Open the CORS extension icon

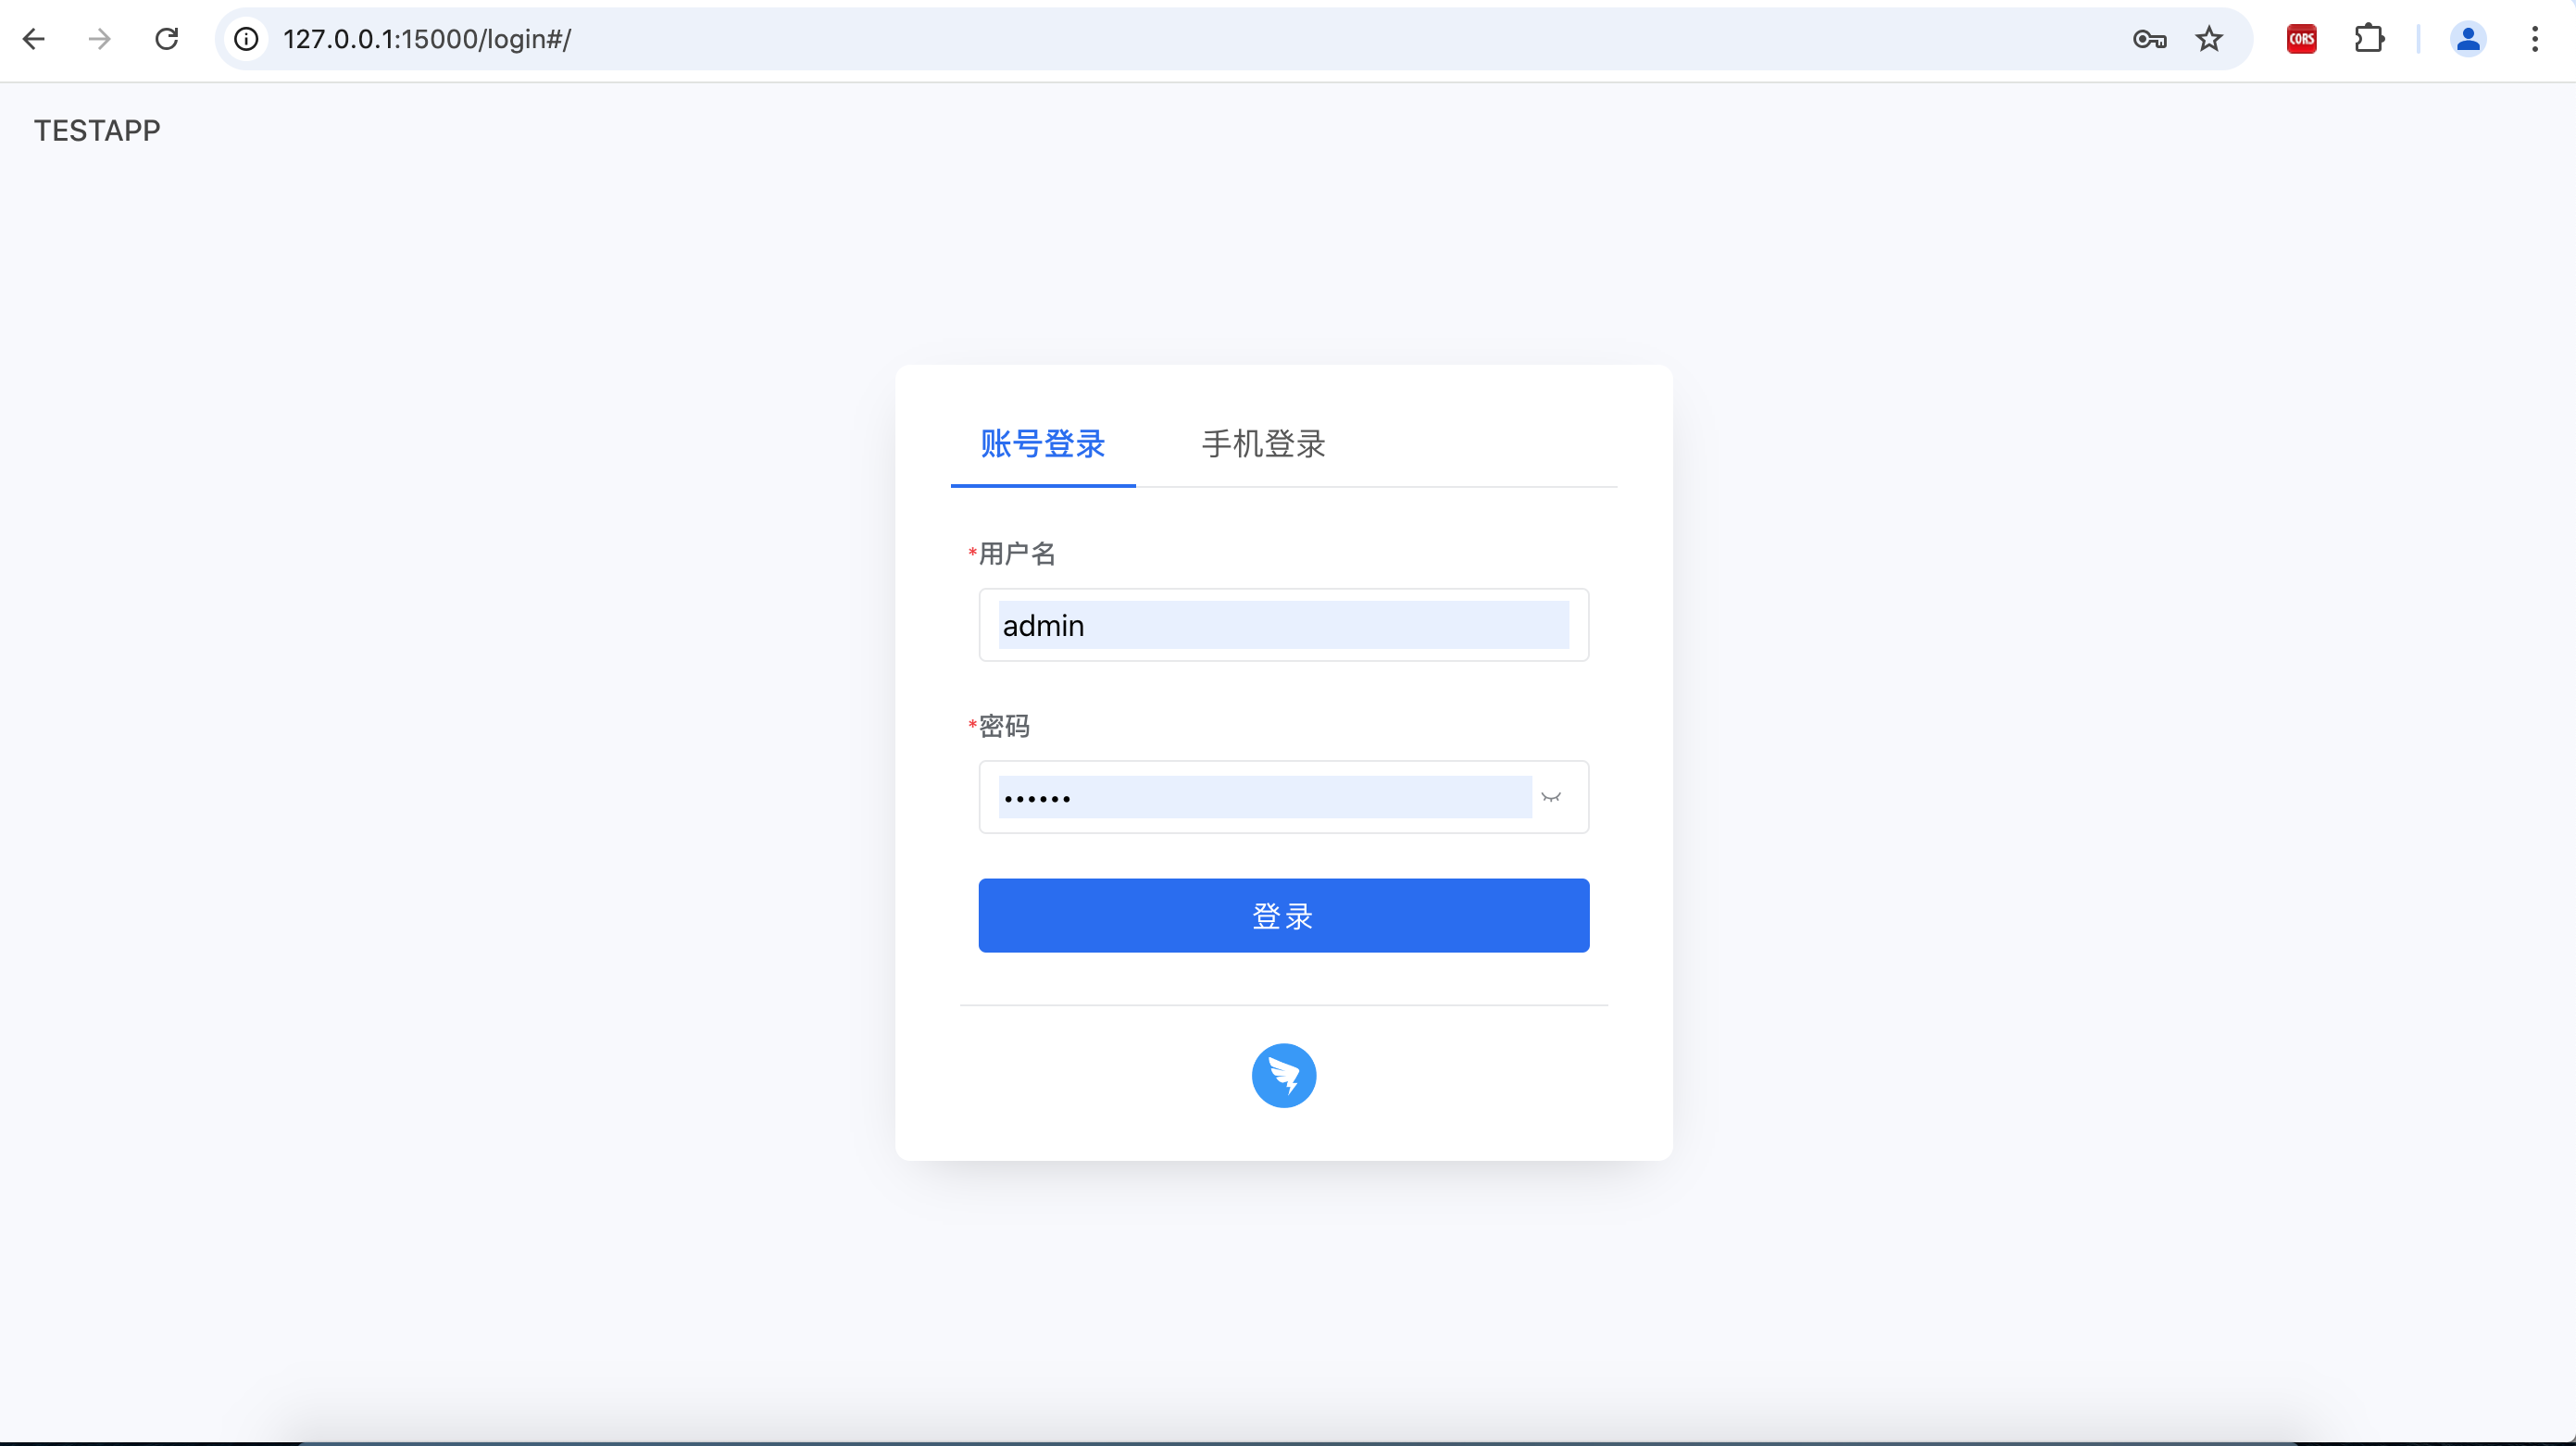[x=2301, y=39]
